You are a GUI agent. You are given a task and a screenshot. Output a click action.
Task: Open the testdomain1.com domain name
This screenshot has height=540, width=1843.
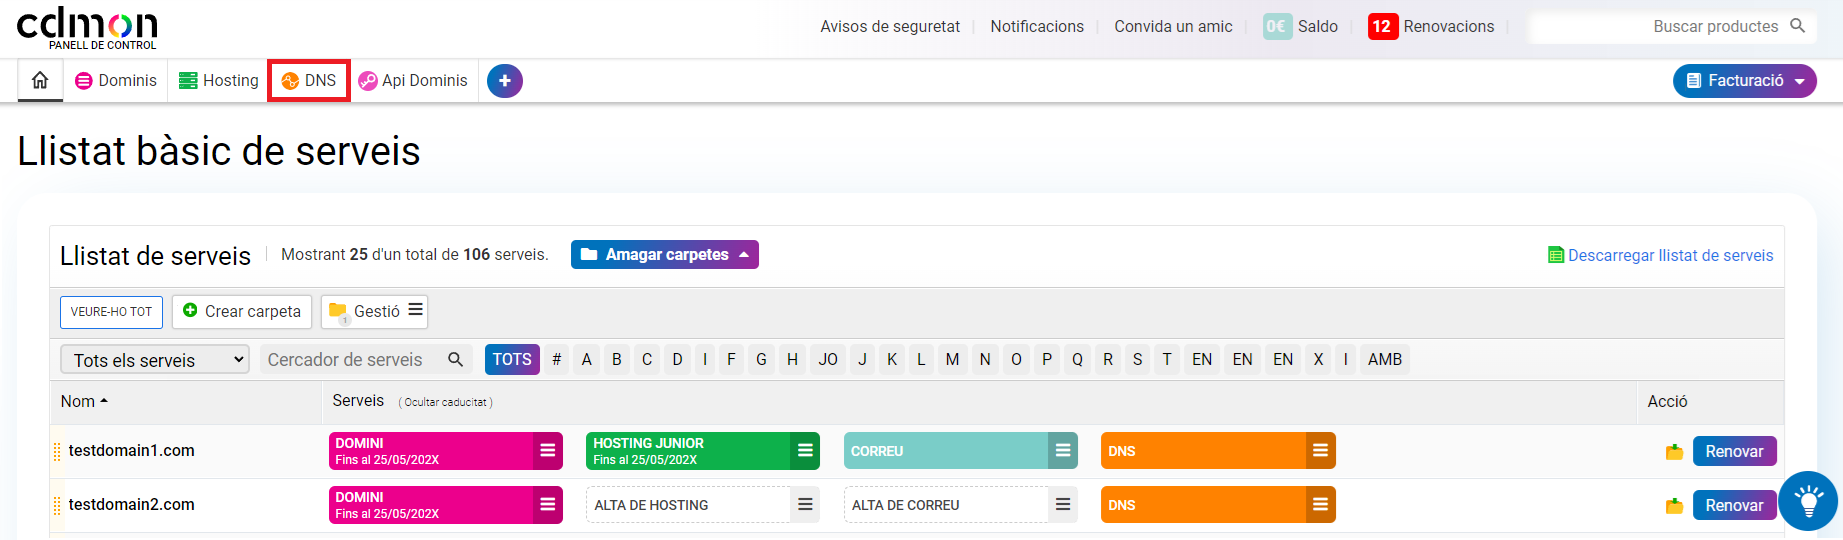pyautogui.click(x=131, y=451)
